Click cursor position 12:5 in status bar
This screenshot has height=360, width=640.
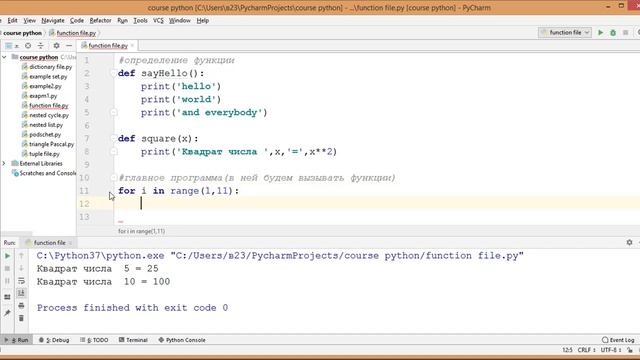point(567,350)
